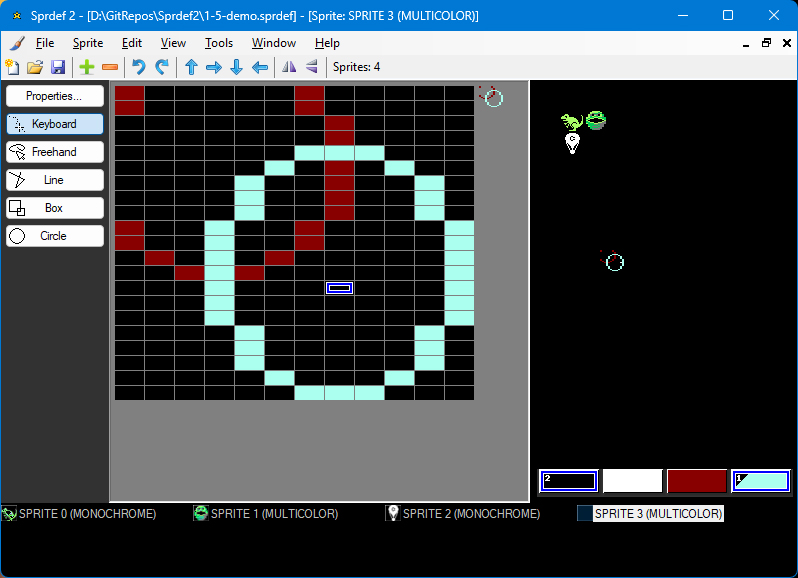Click the paintbrush app icon in the menu bar
The image size is (798, 578).
point(17,43)
